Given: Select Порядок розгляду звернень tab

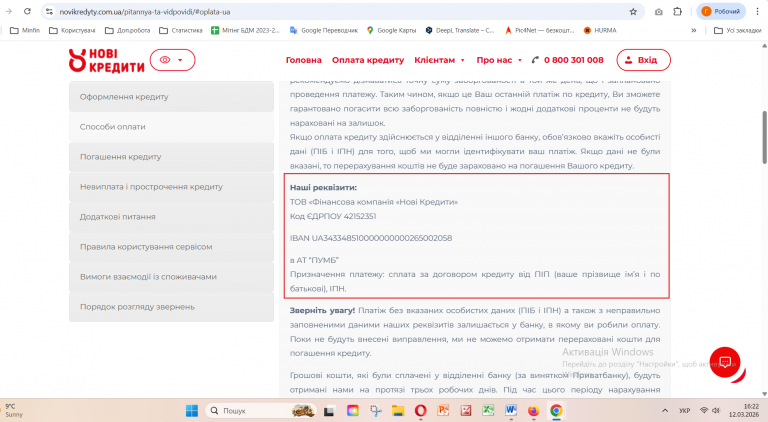Looking at the screenshot, I should click(171, 307).
